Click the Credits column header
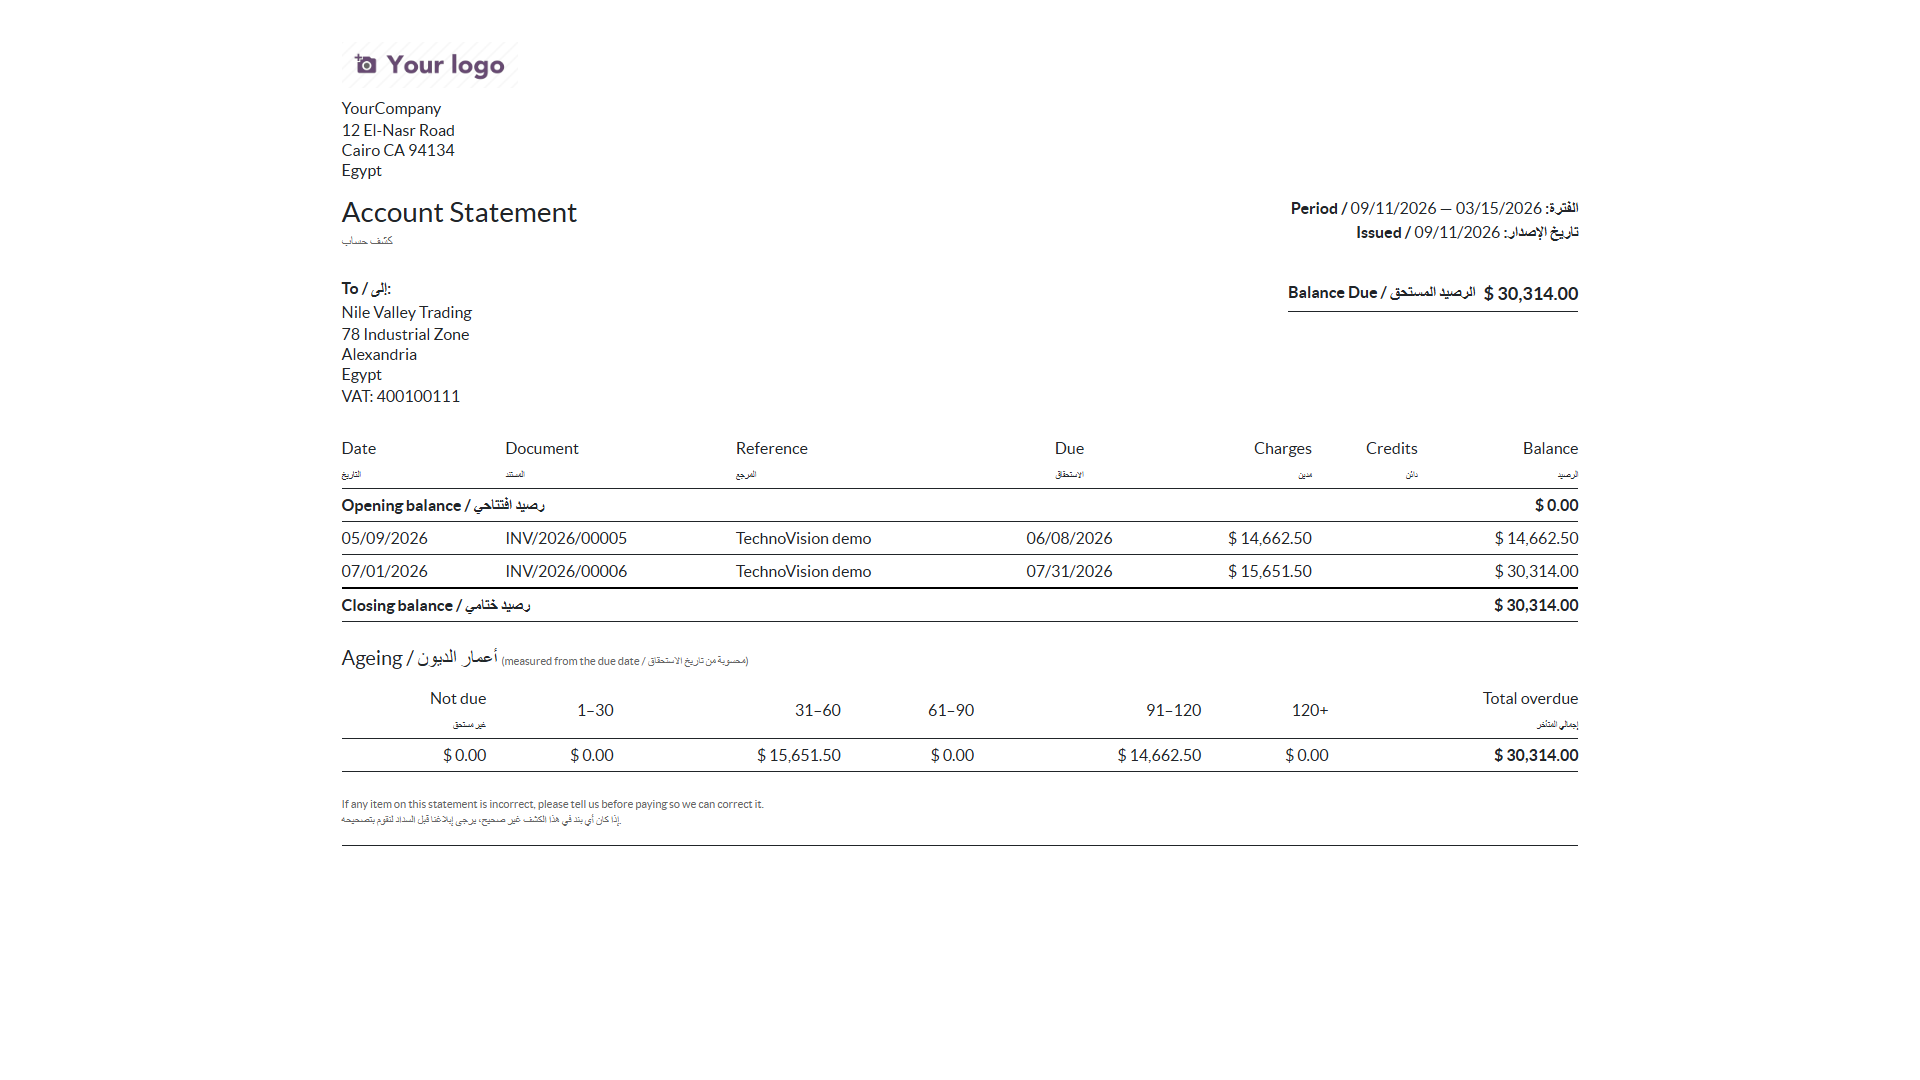This screenshot has height=1080, width=1920. tap(1392, 448)
